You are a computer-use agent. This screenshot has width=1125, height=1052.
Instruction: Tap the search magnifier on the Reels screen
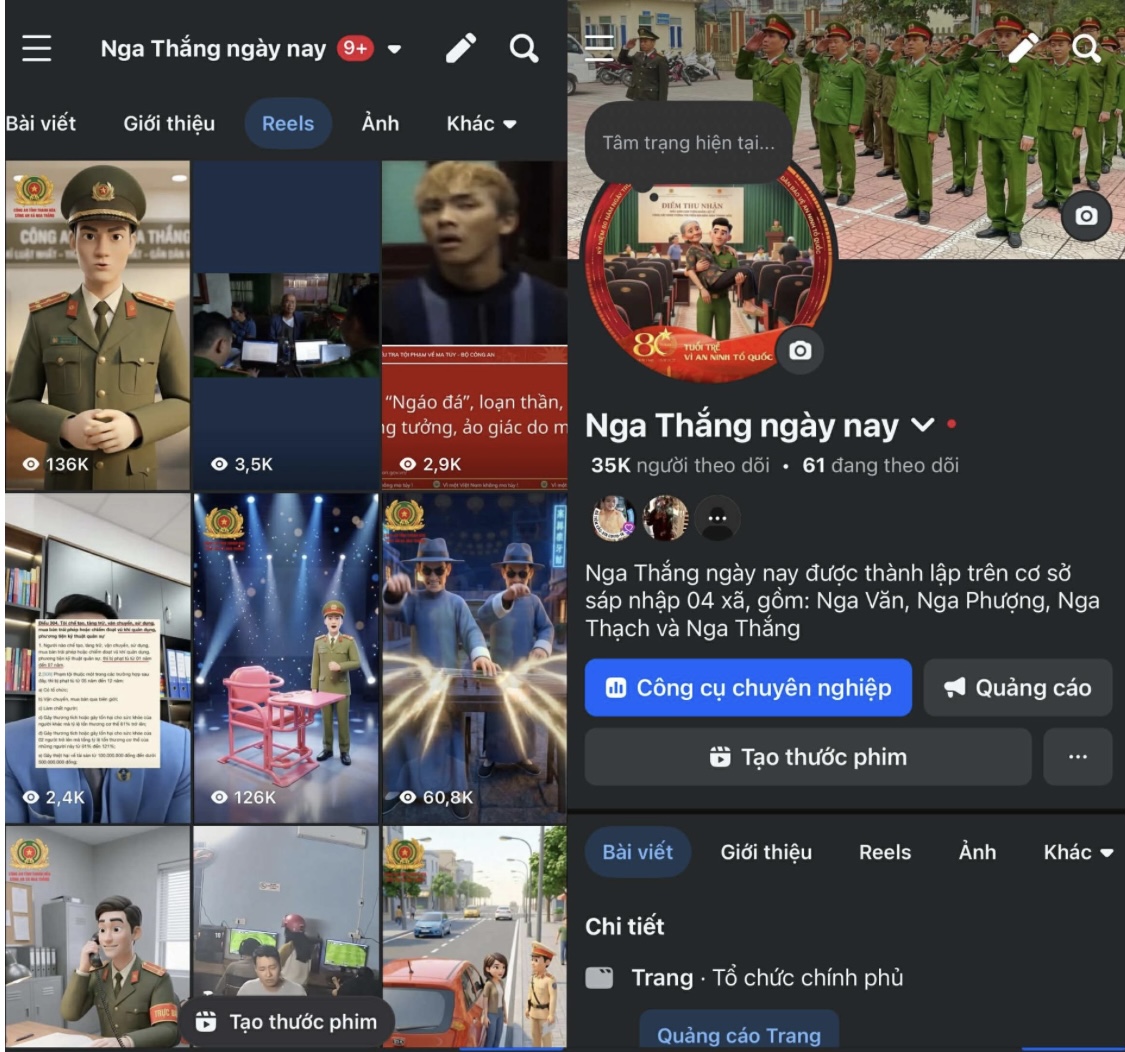click(524, 48)
